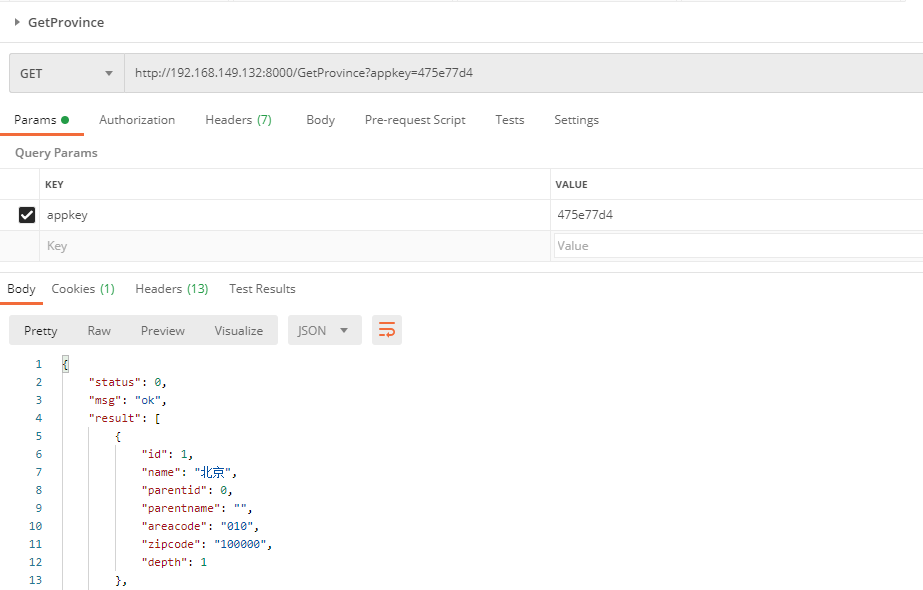Viewport: 923px width, 590px height.
Task: Open the request Headers (7) tab
Action: pos(238,120)
